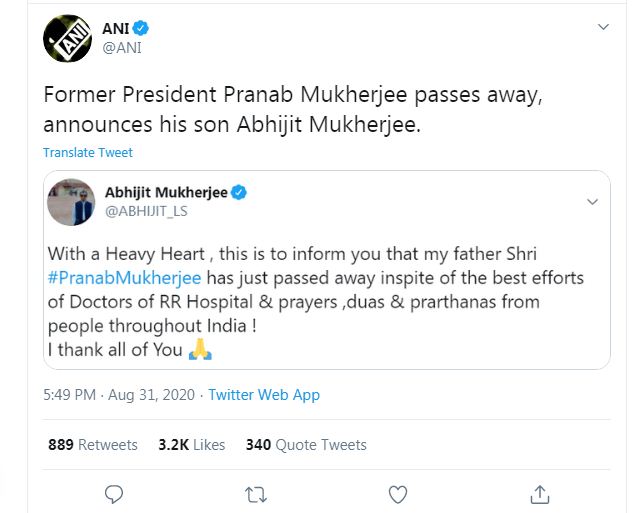Open the 340 Quote Tweets list
This screenshot has width=638, height=513.
(x=306, y=444)
